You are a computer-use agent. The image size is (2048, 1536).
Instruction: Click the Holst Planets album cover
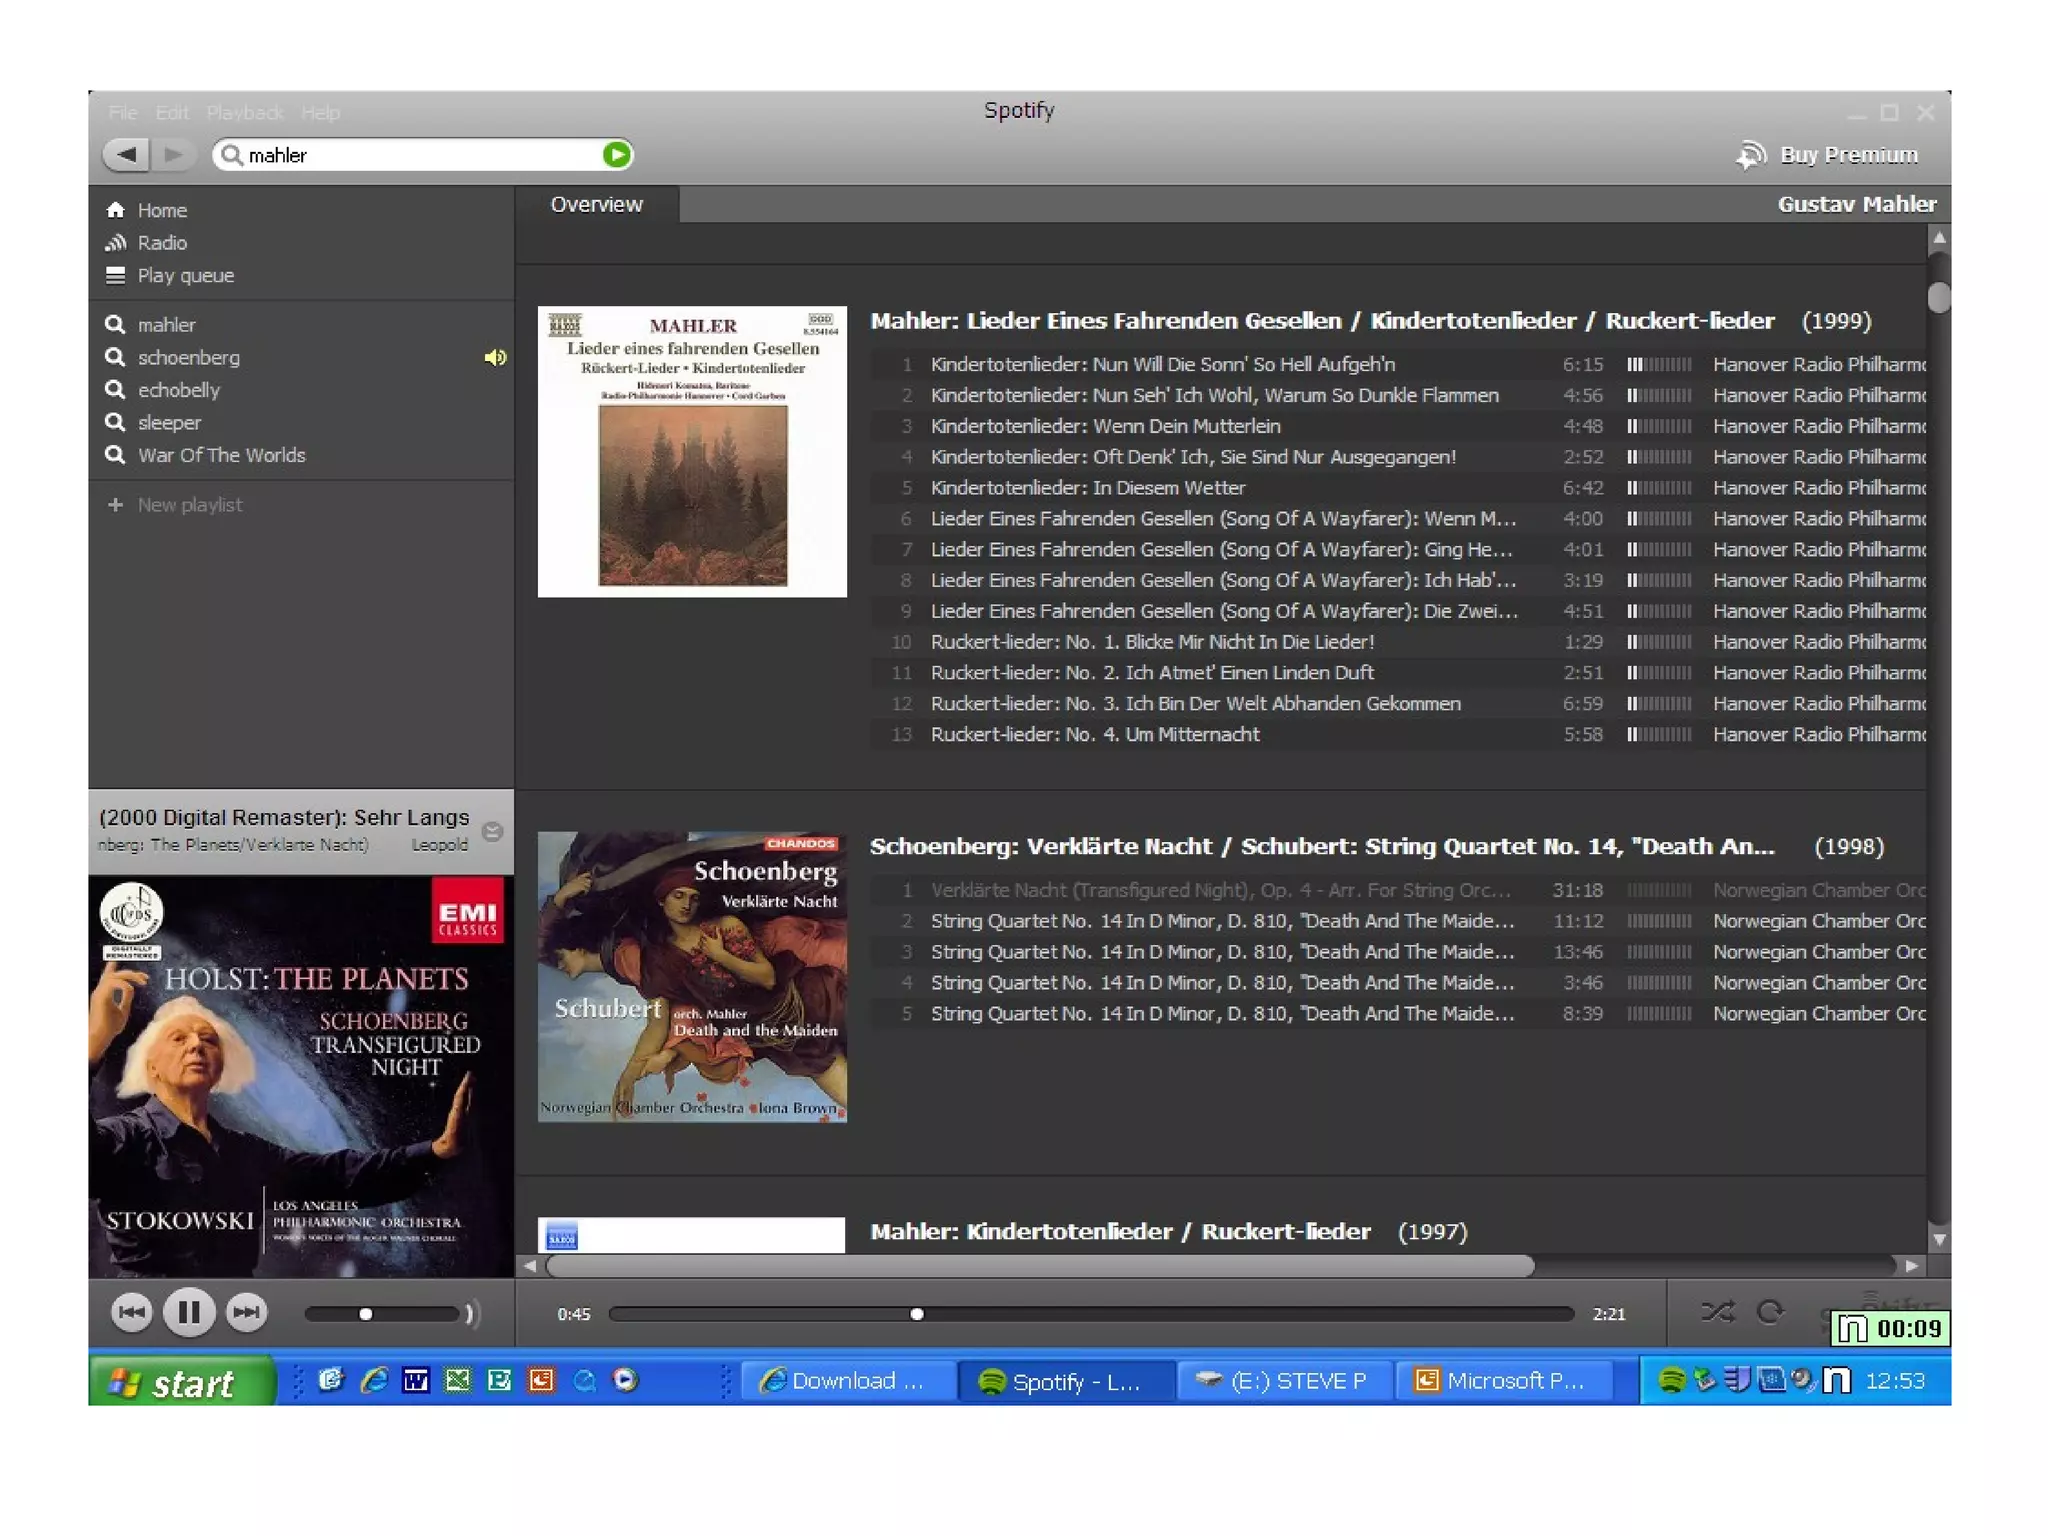[301, 1075]
